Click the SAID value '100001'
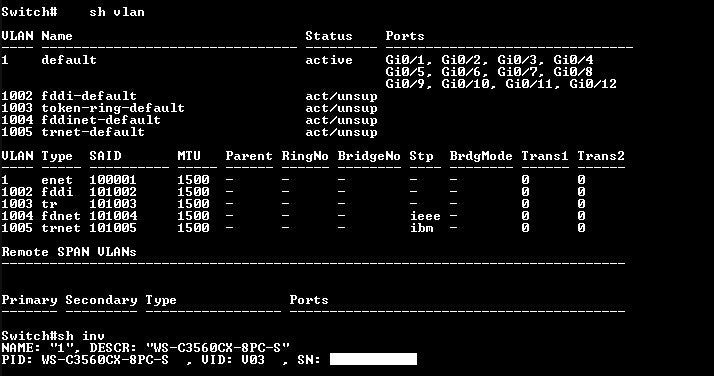Screen dimensions: 714x376 113,180
